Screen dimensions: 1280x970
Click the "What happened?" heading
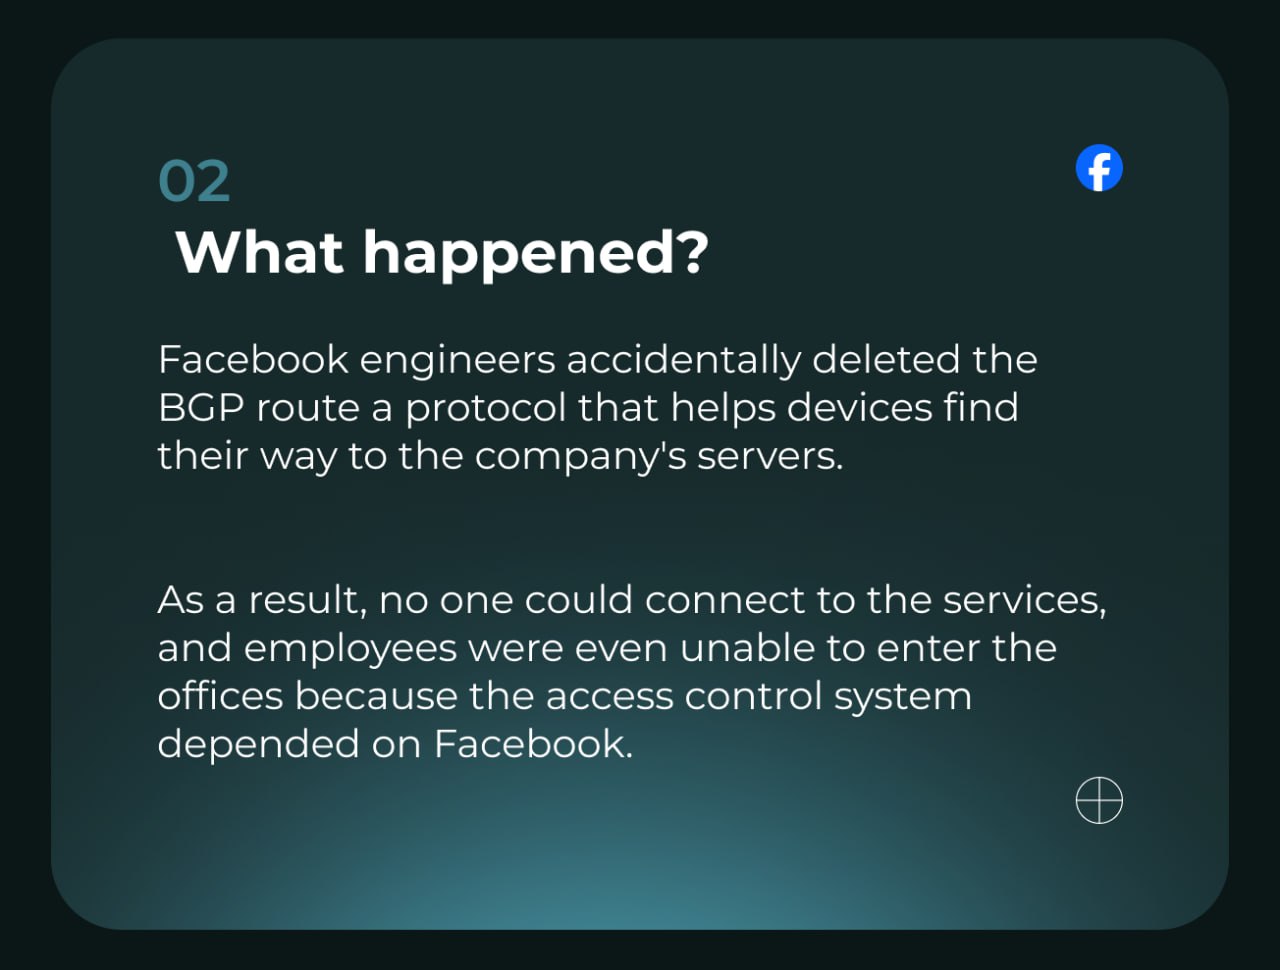point(441,252)
